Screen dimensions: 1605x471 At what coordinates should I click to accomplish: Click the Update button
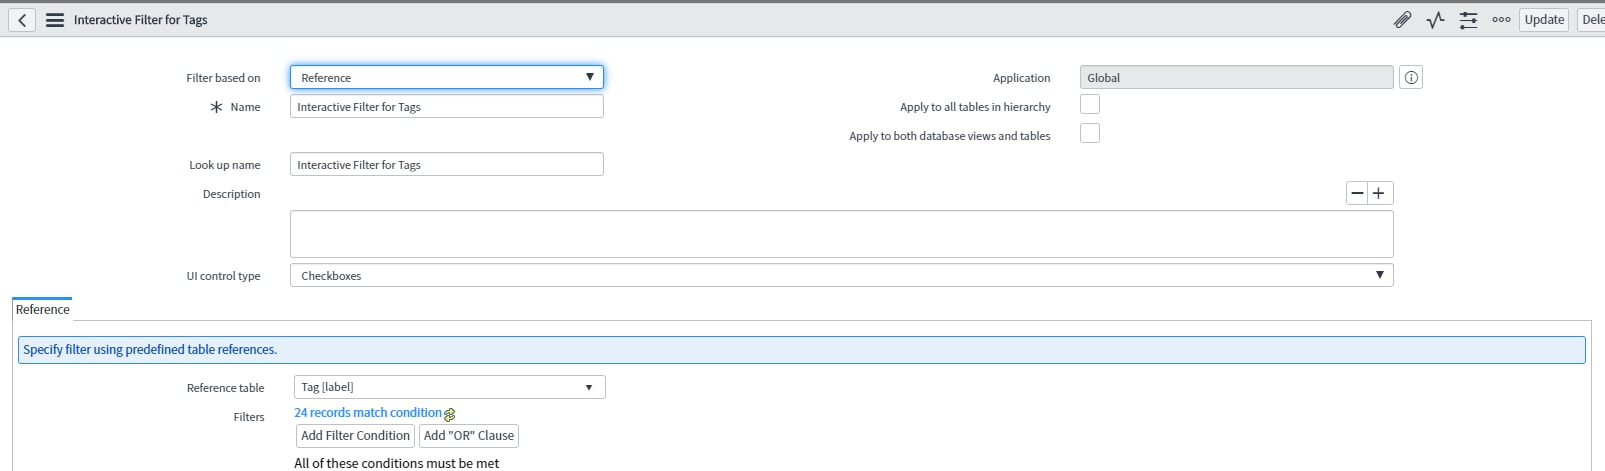(1543, 20)
